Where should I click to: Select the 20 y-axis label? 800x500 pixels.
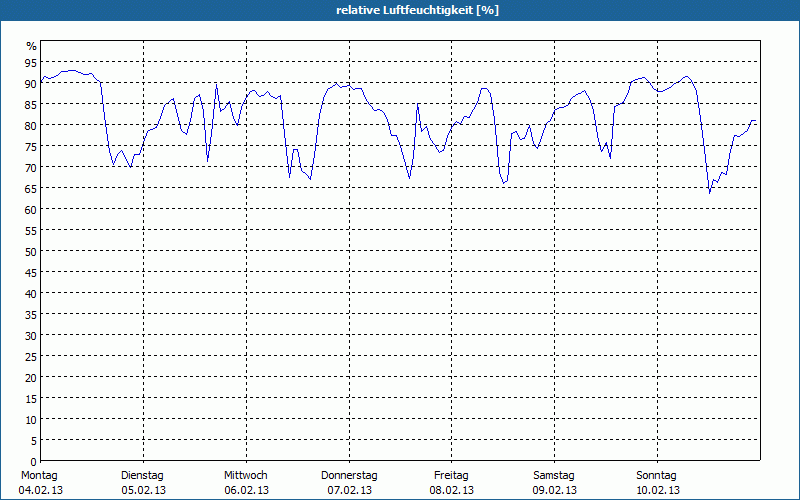31,378
